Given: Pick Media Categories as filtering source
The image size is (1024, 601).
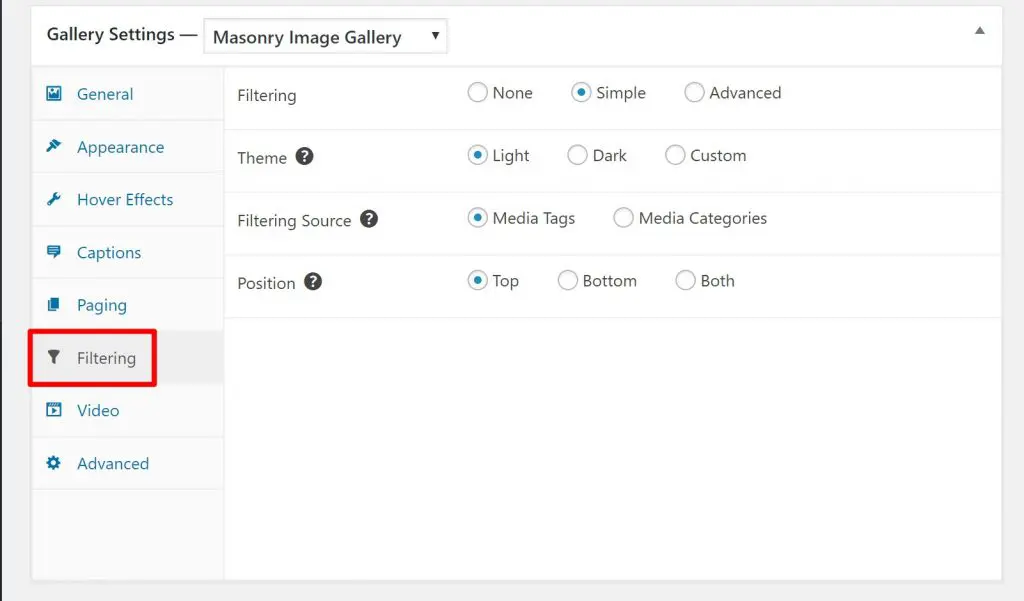Looking at the screenshot, I should click(623, 218).
